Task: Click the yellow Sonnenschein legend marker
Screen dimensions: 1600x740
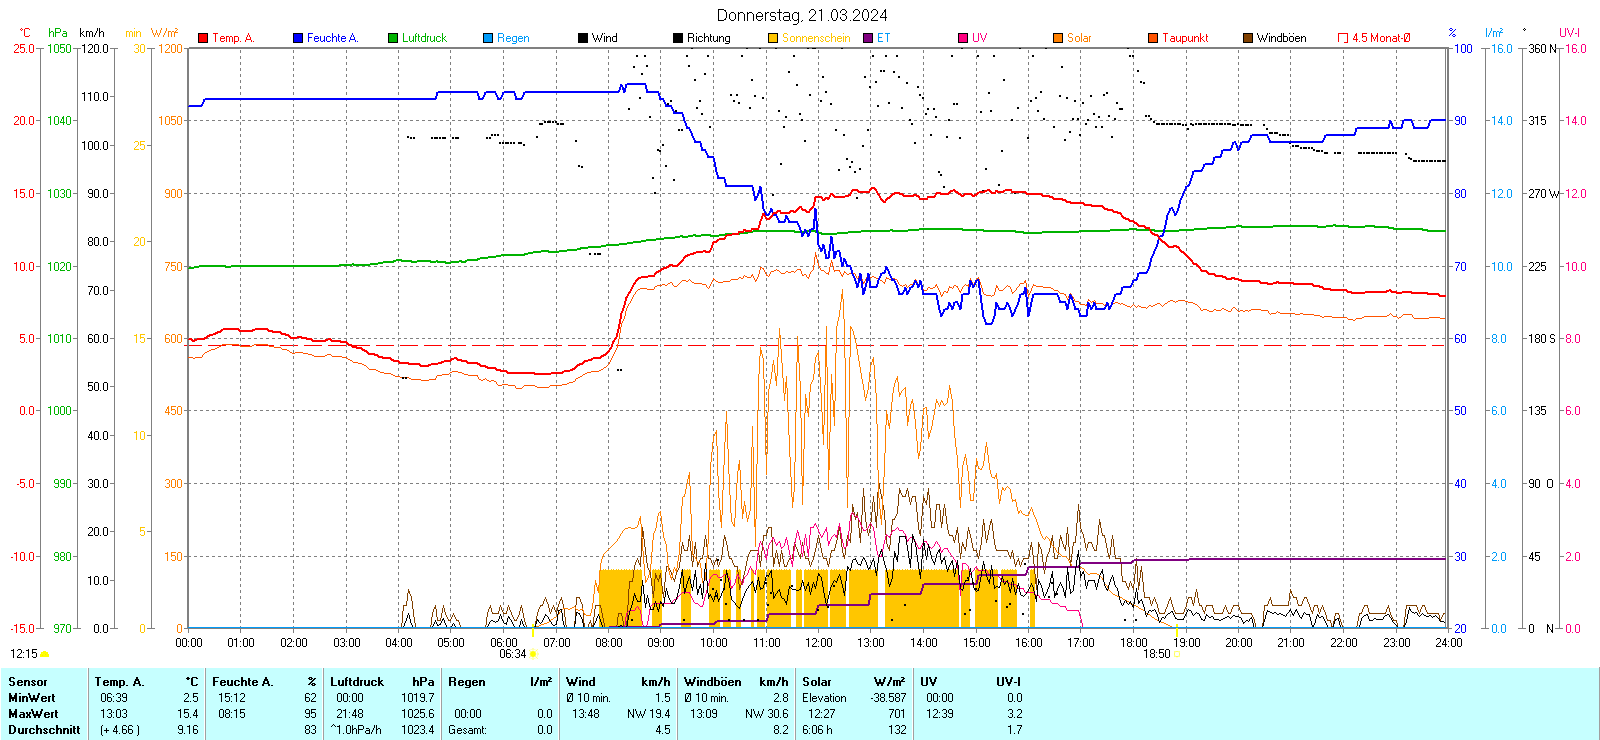Action: point(773,38)
